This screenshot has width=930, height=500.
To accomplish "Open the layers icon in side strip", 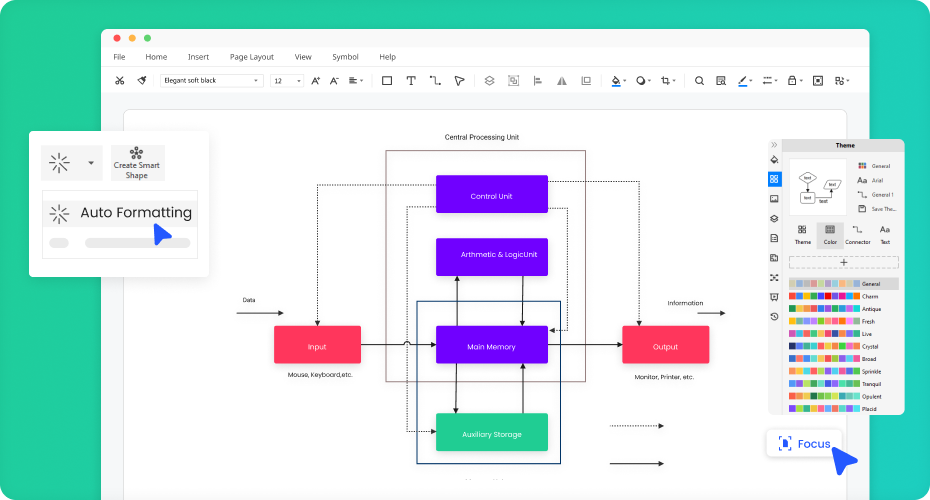I will point(774,218).
